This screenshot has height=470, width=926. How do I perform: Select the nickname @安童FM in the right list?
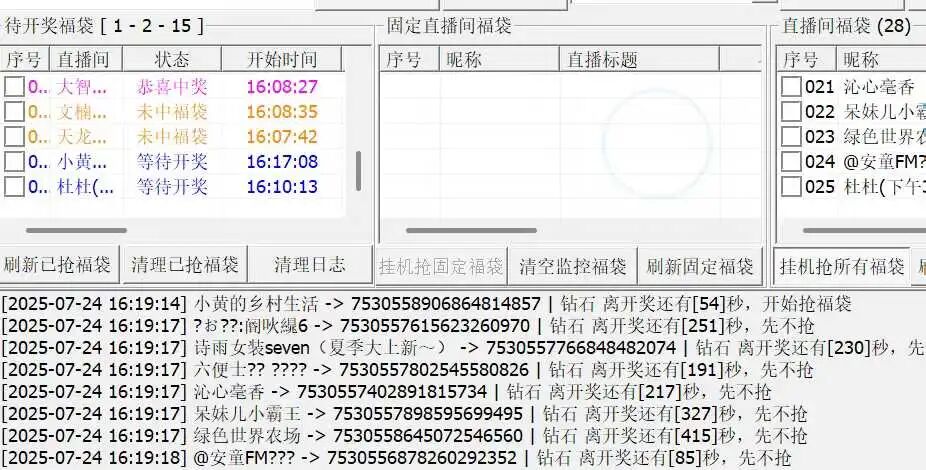(885, 161)
